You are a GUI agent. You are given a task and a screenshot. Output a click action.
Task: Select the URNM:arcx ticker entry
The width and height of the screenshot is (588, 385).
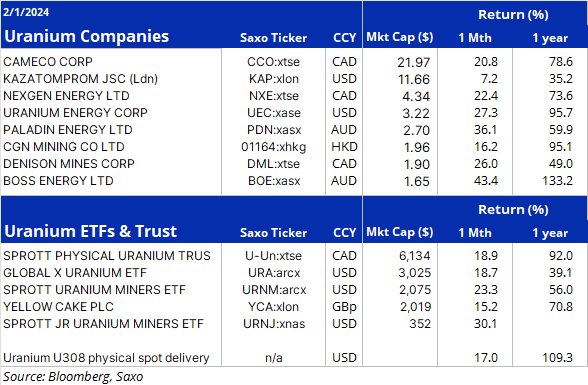274,289
